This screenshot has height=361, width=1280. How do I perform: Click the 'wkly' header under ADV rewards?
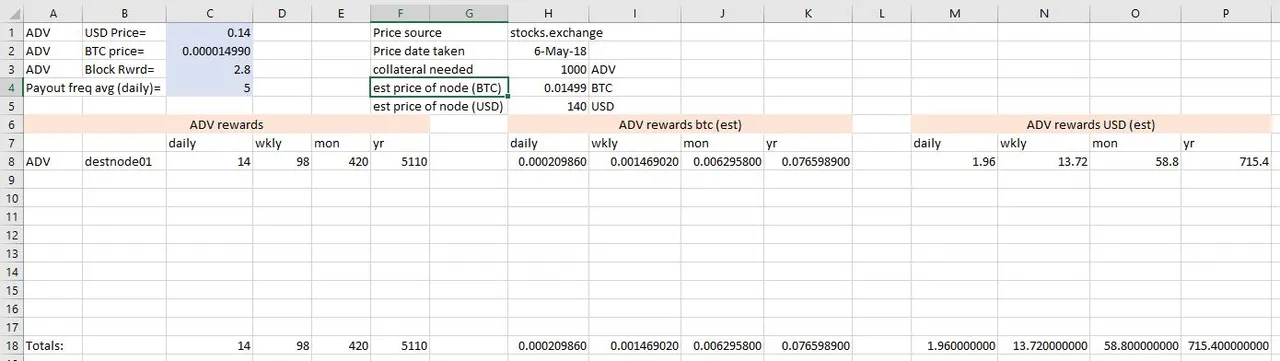pos(282,143)
